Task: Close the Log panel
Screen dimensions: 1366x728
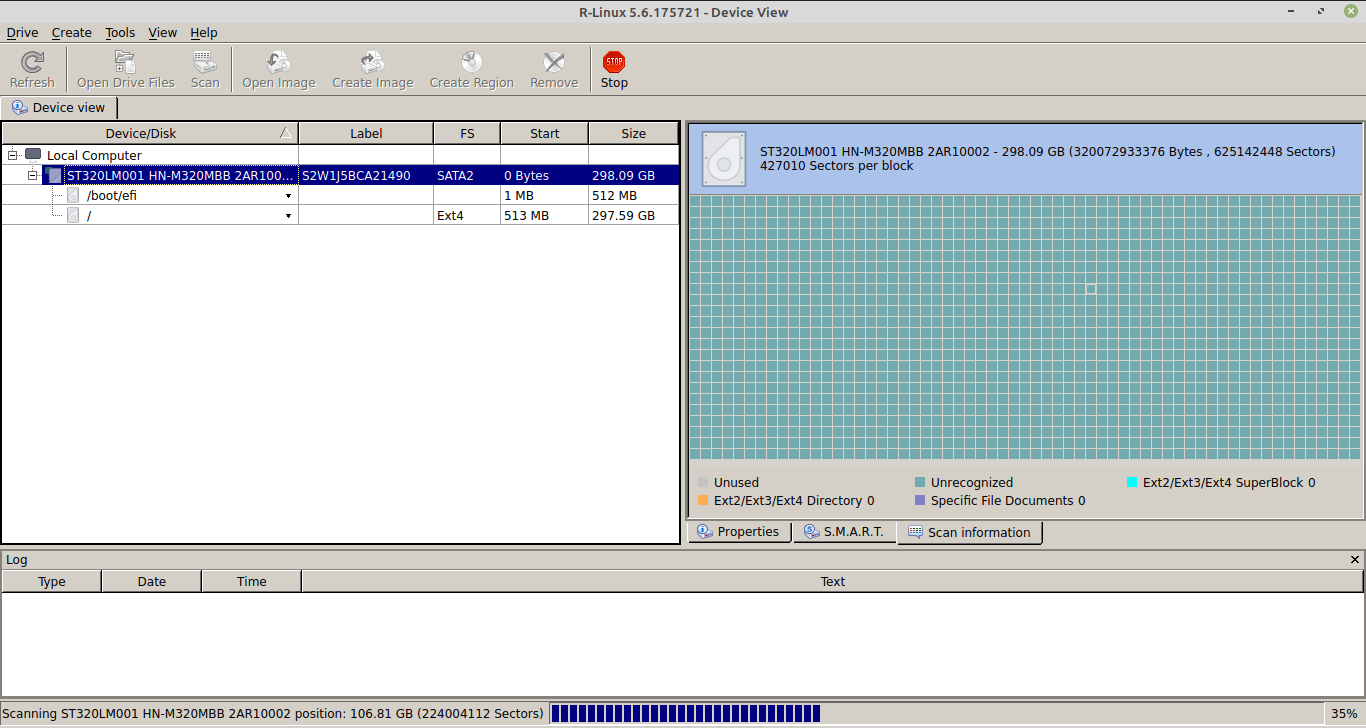Action: tap(1355, 560)
